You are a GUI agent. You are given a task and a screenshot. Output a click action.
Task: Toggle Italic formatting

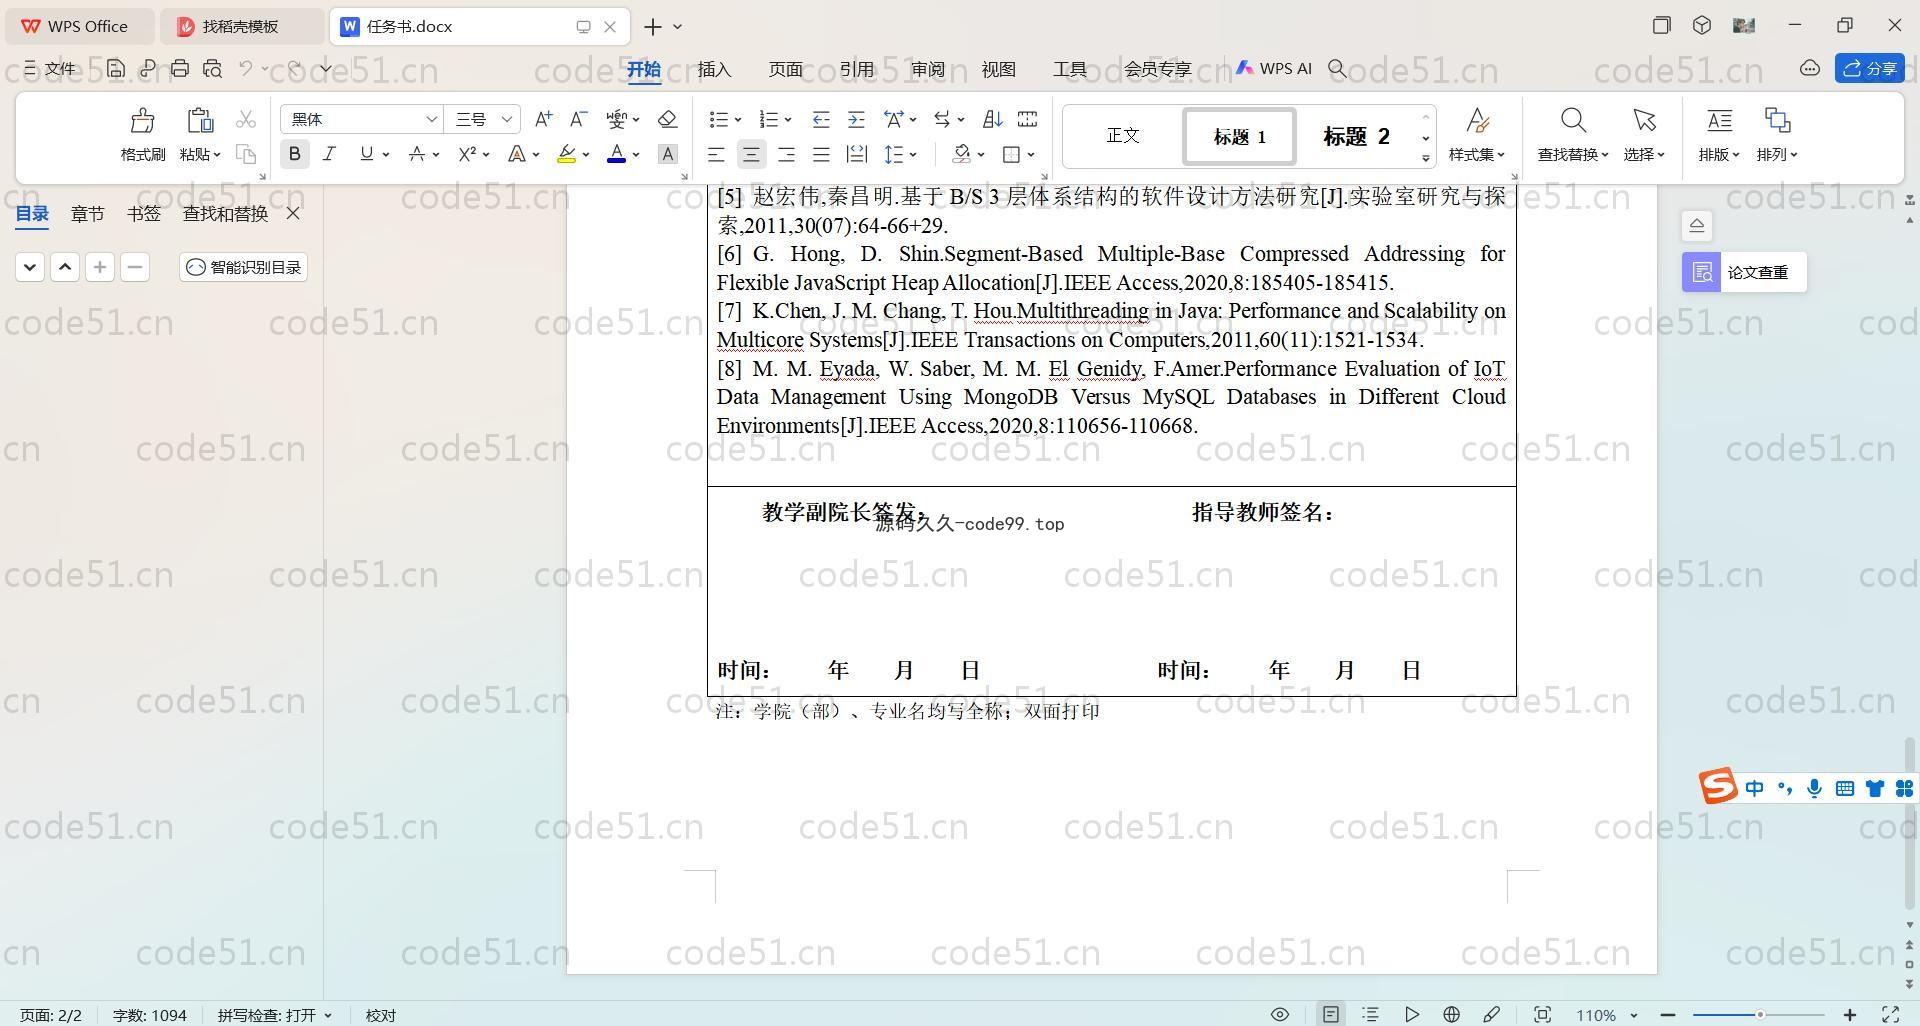(x=329, y=154)
